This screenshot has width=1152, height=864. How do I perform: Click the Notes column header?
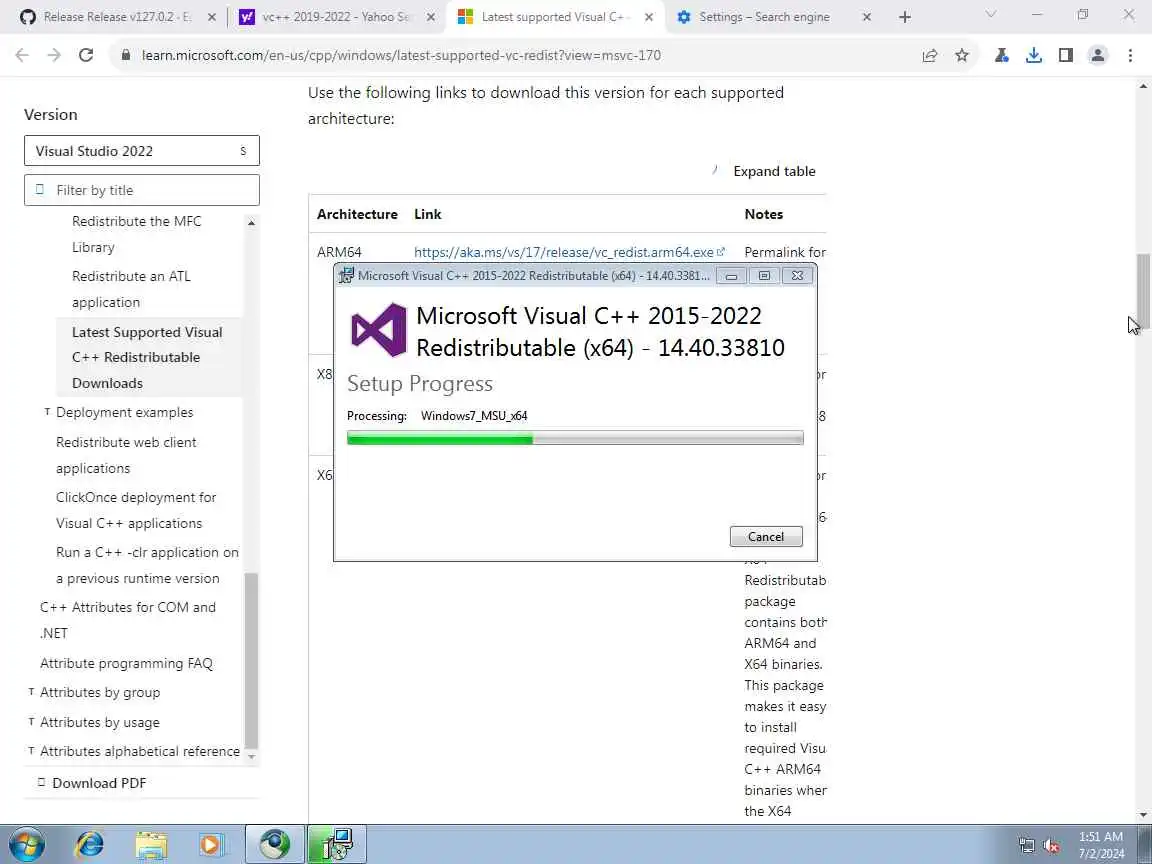tap(763, 214)
